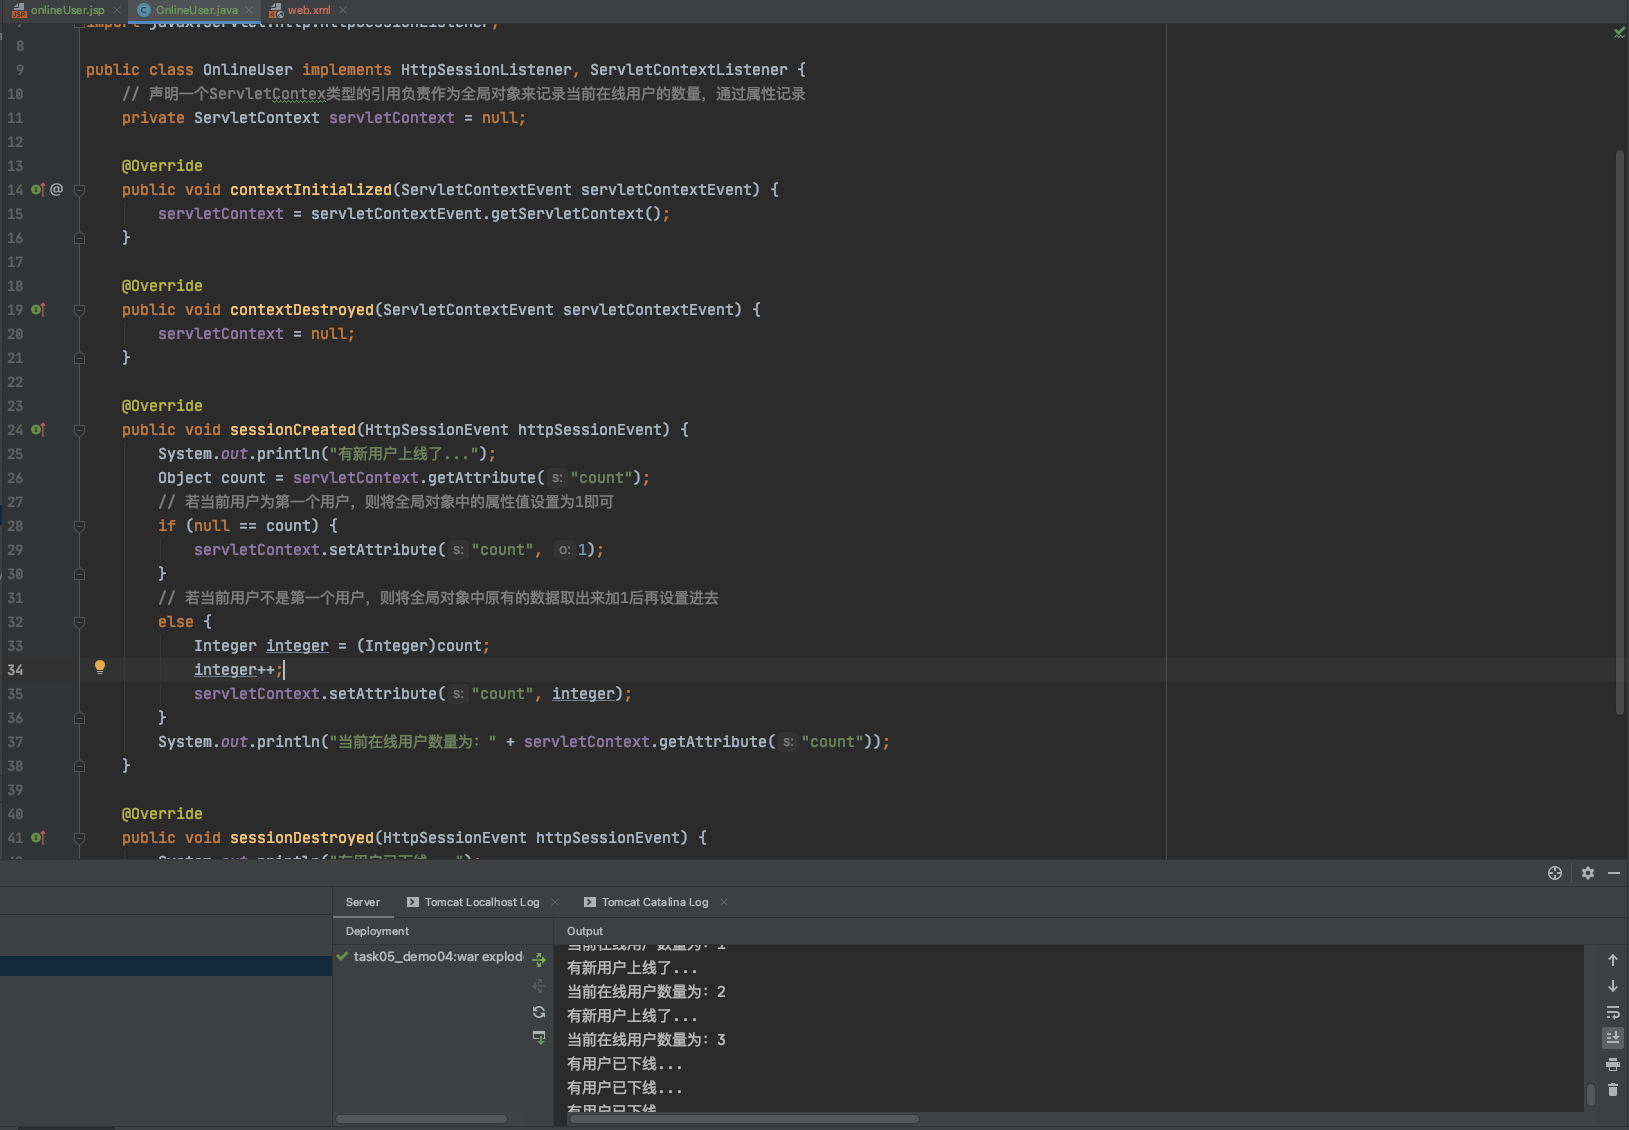
Task: Click the Output pane vertical scrollbar thumb
Action: pos(1591,1095)
